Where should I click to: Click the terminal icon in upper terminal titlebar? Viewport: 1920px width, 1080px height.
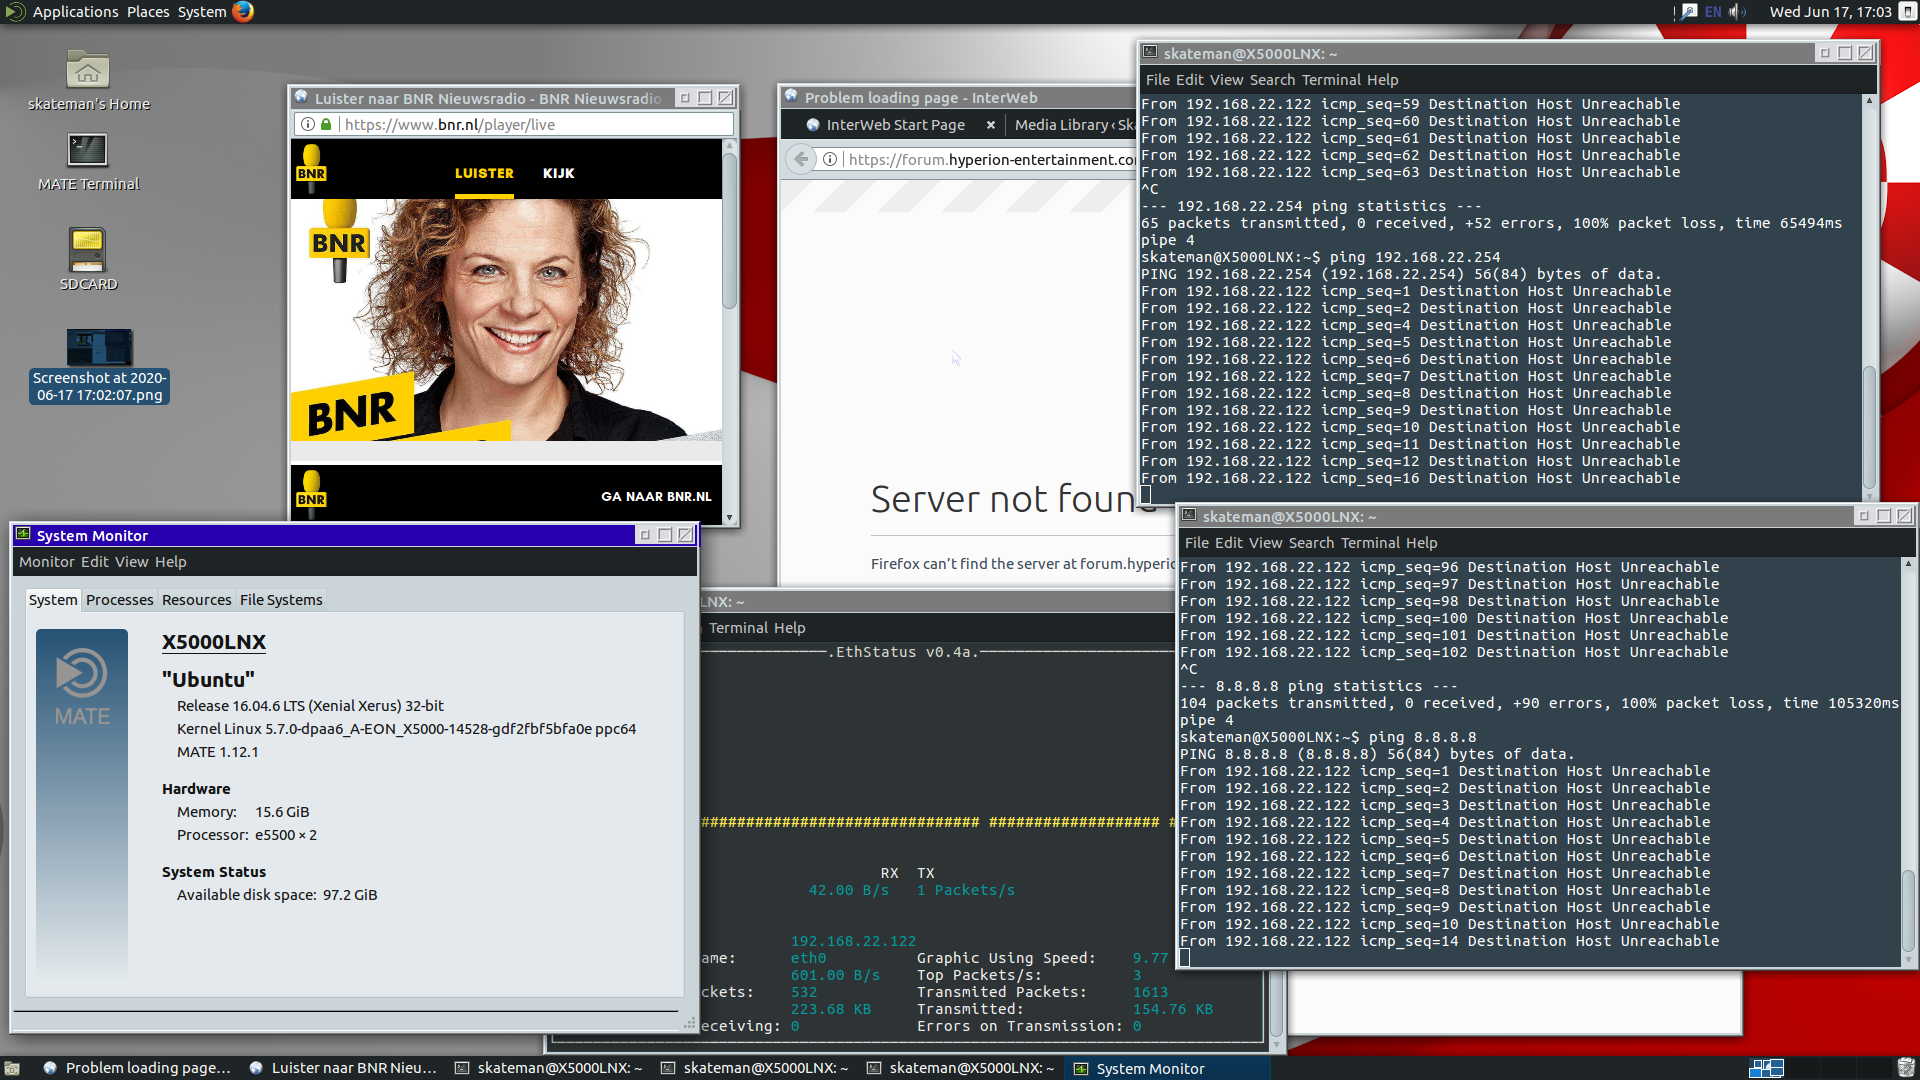point(1150,52)
